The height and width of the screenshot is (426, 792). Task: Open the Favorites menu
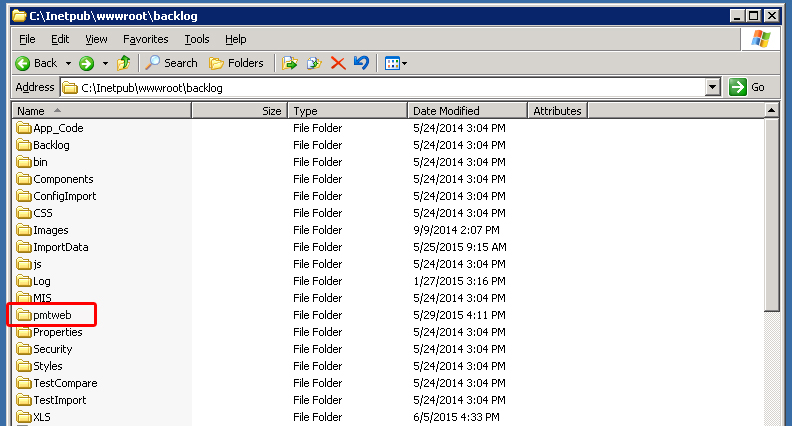pyautogui.click(x=145, y=39)
